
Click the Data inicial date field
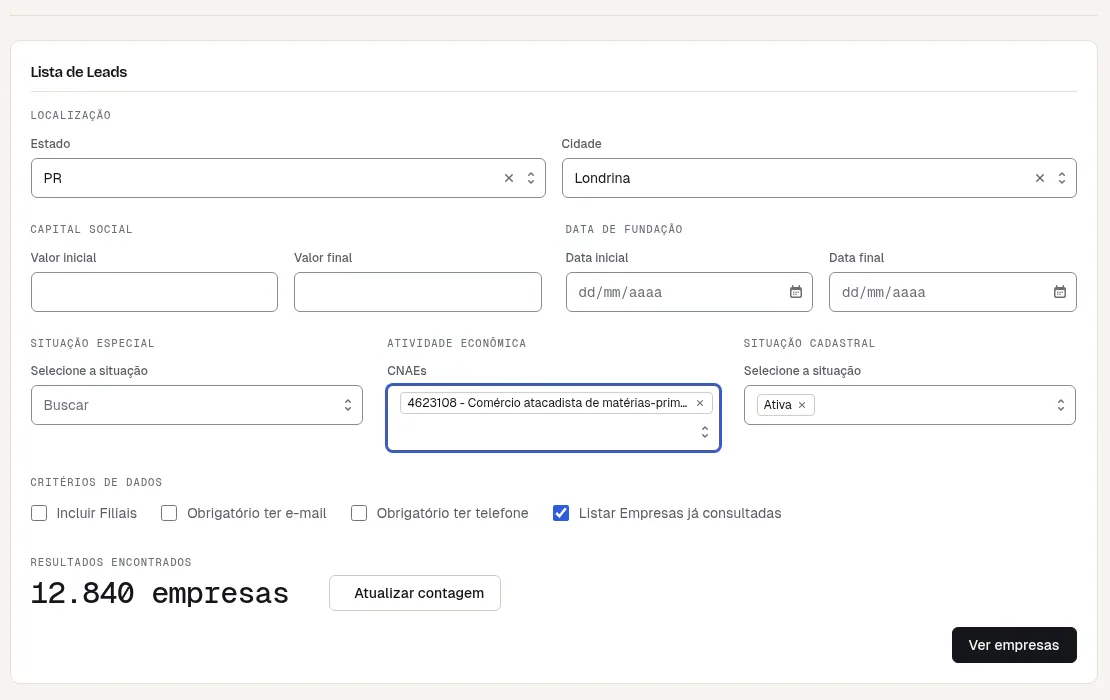[x=689, y=292]
